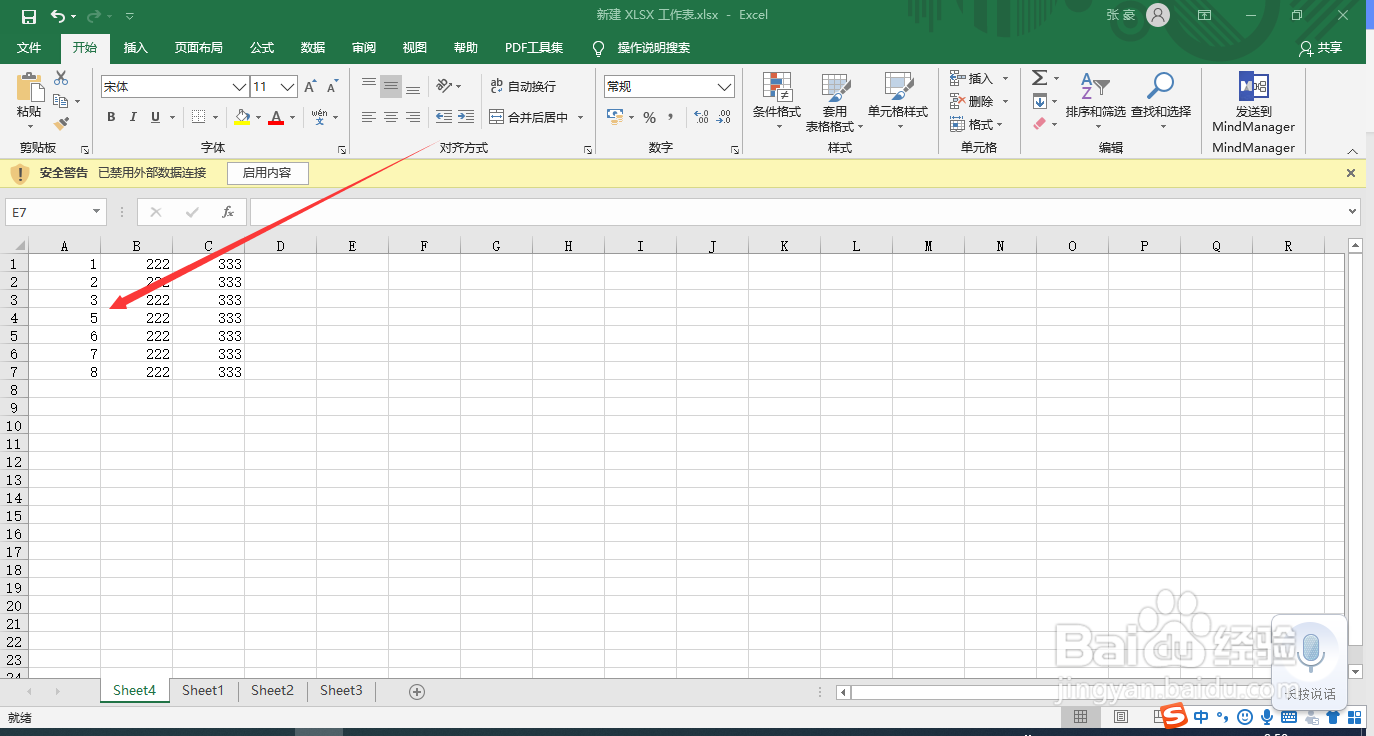Screen dimensions: 1374x736
Task: Open Cell Styles (单元格样式)
Action: tap(898, 101)
